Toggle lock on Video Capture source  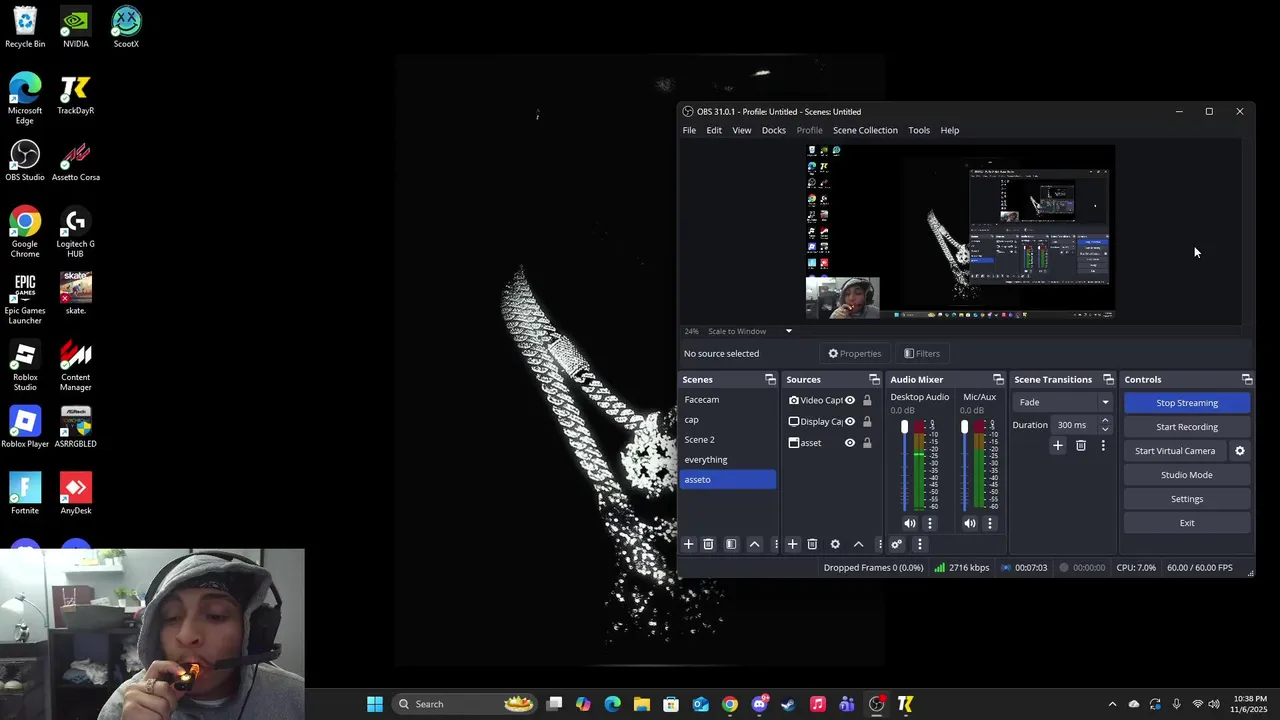[x=867, y=400]
